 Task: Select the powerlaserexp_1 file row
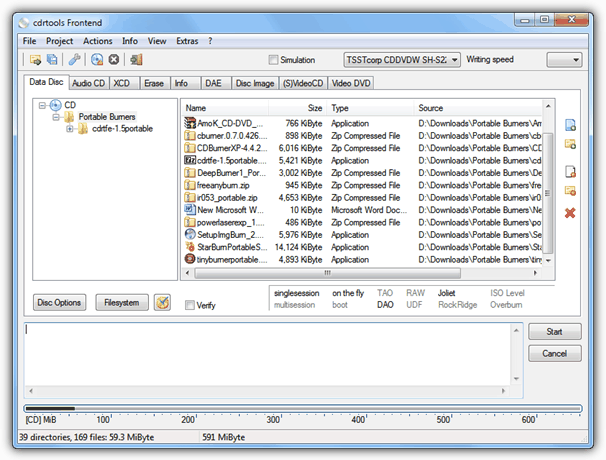click(363, 222)
